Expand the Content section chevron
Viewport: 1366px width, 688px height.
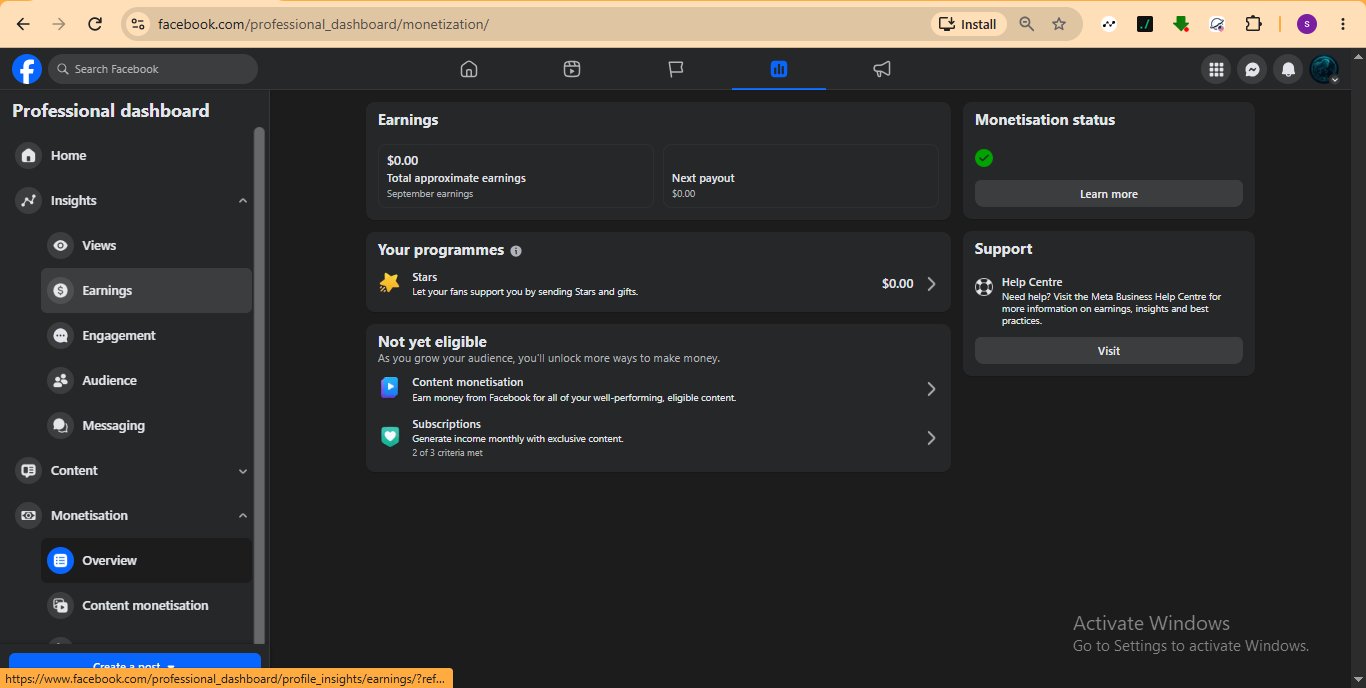[242, 471]
